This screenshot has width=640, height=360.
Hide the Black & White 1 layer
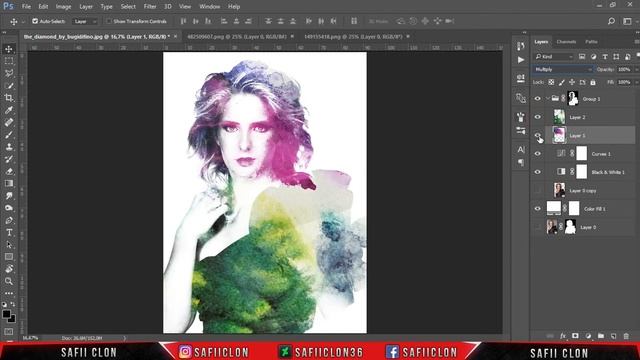[538, 172]
